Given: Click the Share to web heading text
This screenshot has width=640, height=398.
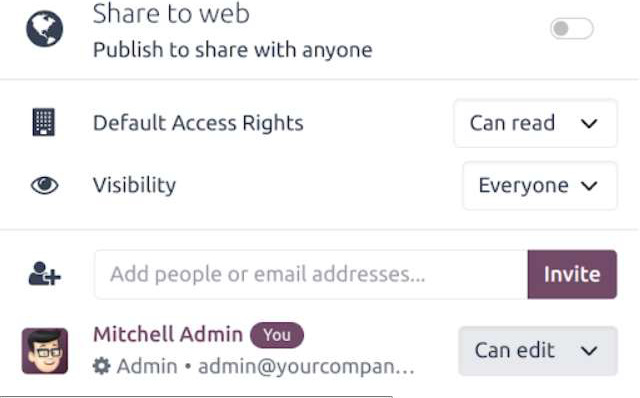Looking at the screenshot, I should tap(171, 13).
